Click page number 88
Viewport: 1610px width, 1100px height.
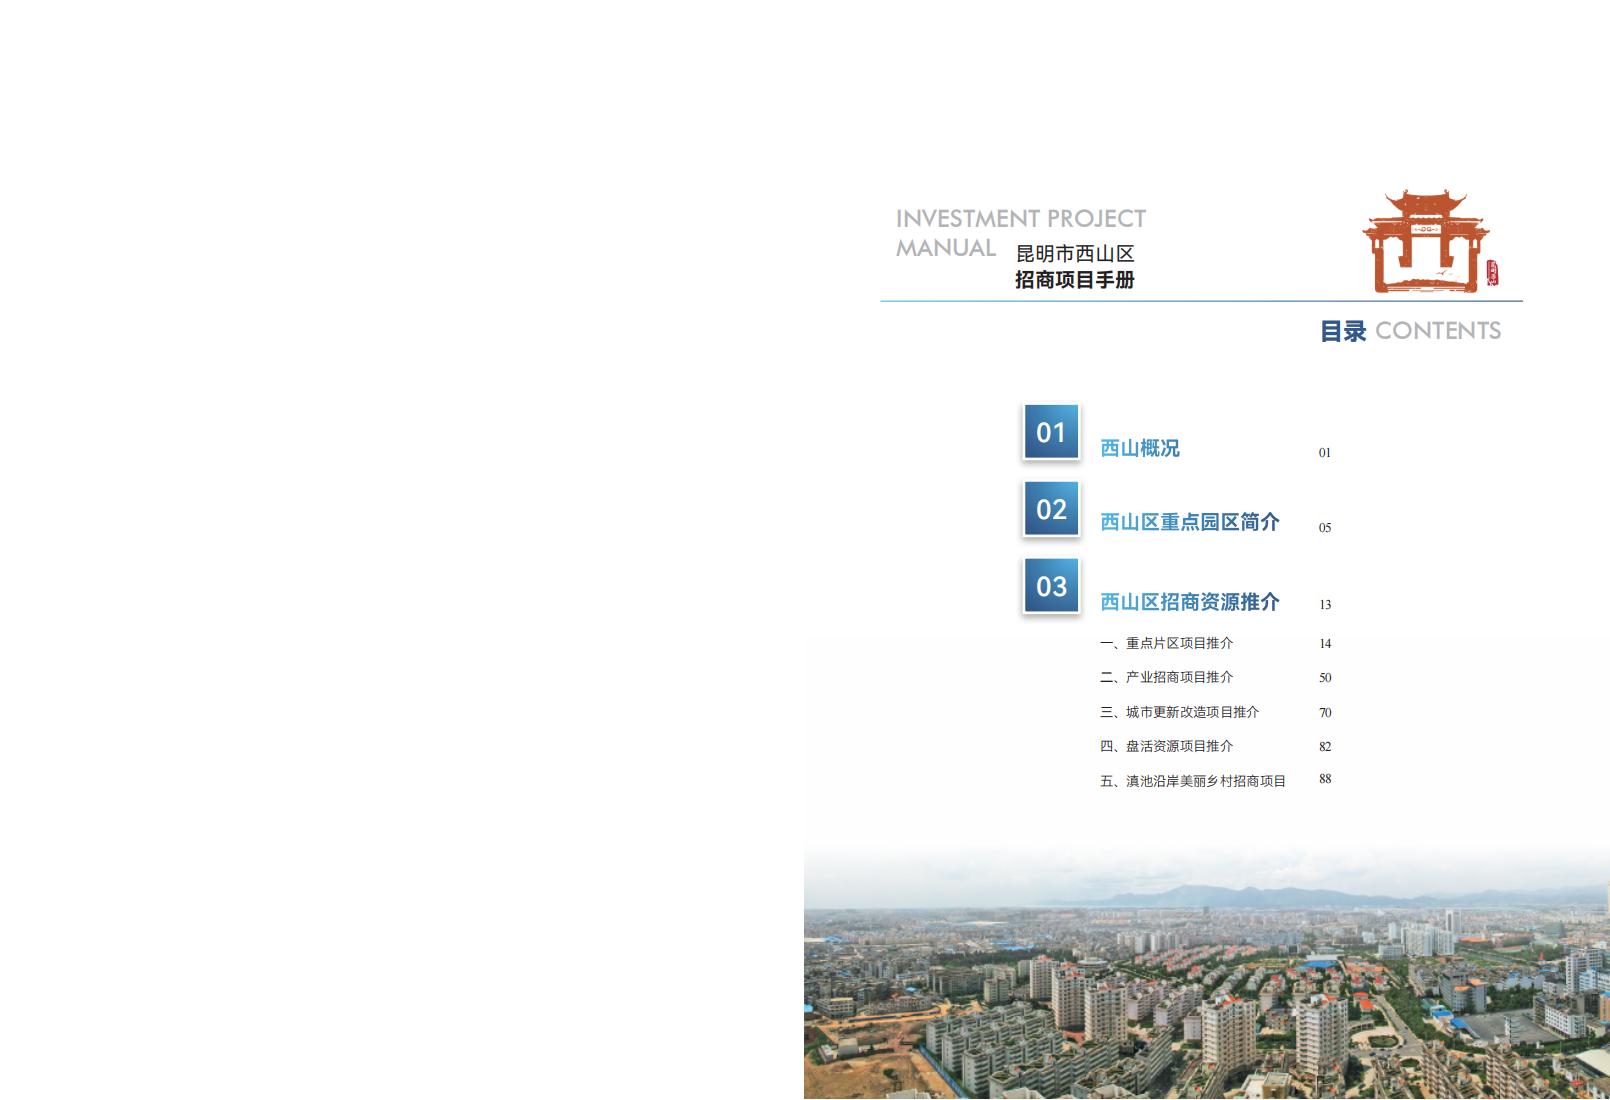click(1325, 779)
